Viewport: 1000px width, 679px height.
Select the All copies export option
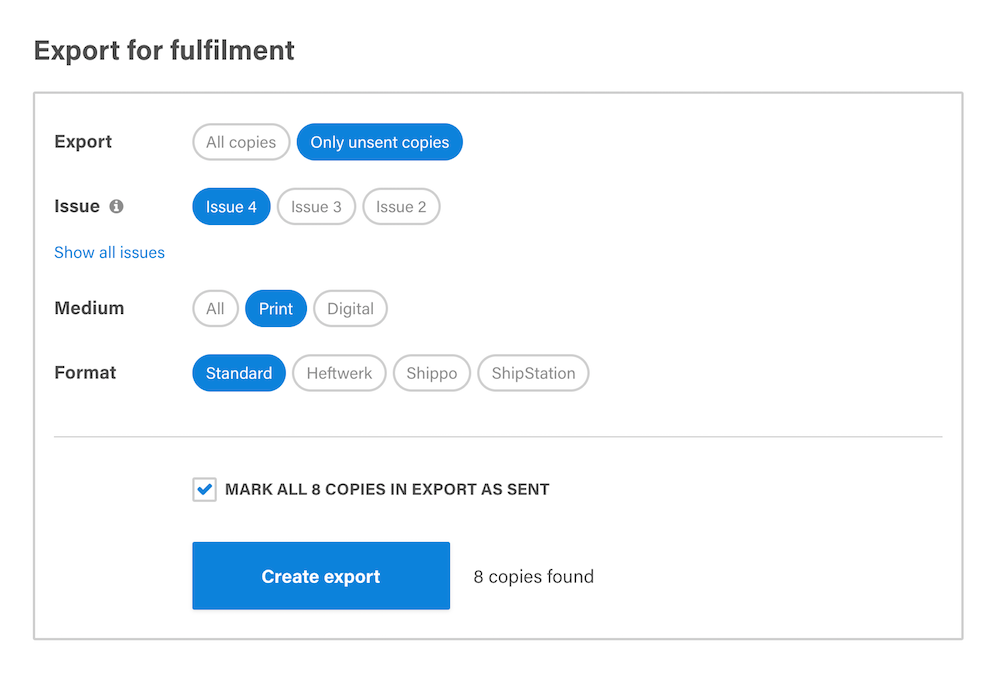(x=241, y=142)
